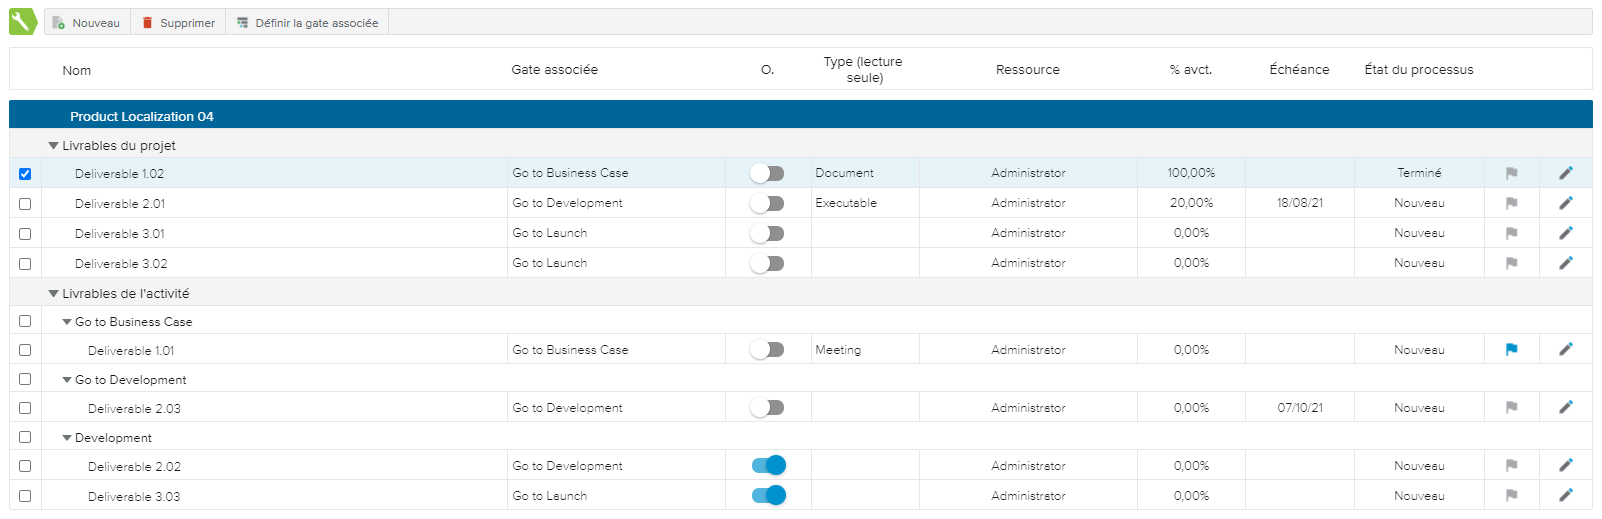The width and height of the screenshot is (1602, 519).
Task: Click the Nouveau toolbar button
Action: (86, 23)
